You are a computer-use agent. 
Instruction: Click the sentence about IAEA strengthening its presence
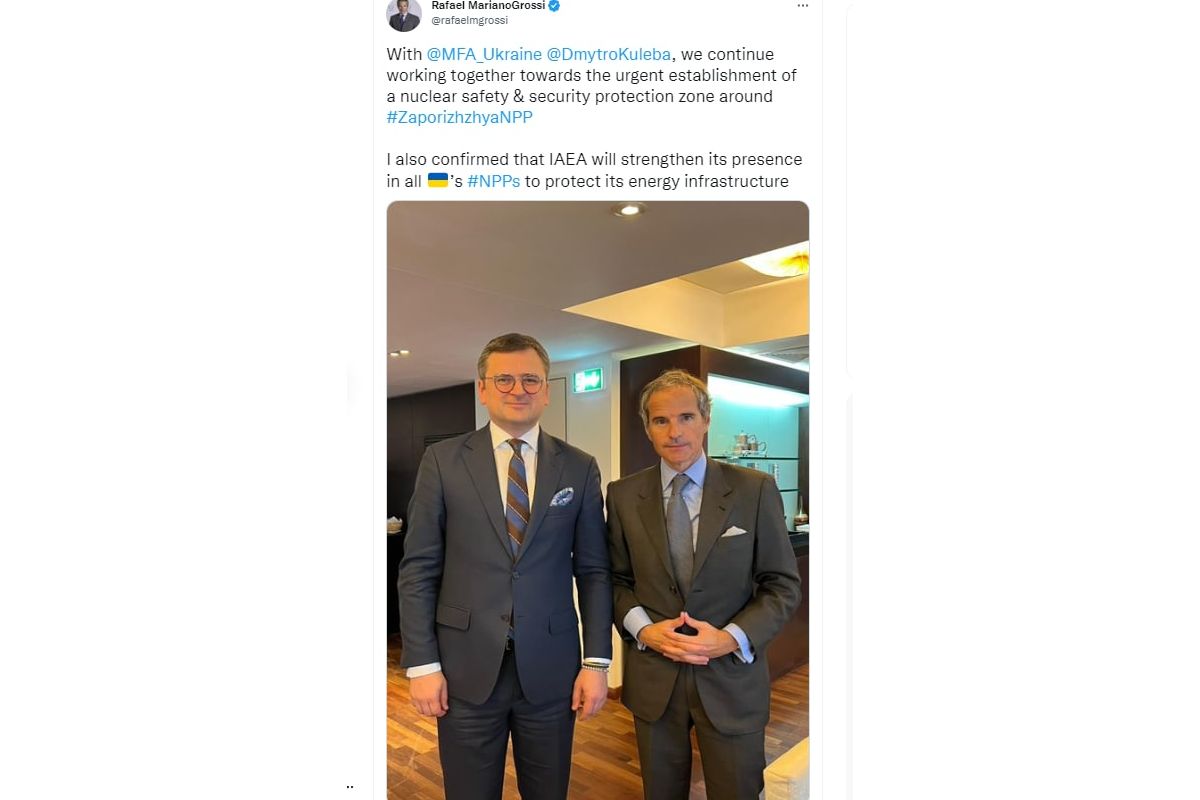594,170
